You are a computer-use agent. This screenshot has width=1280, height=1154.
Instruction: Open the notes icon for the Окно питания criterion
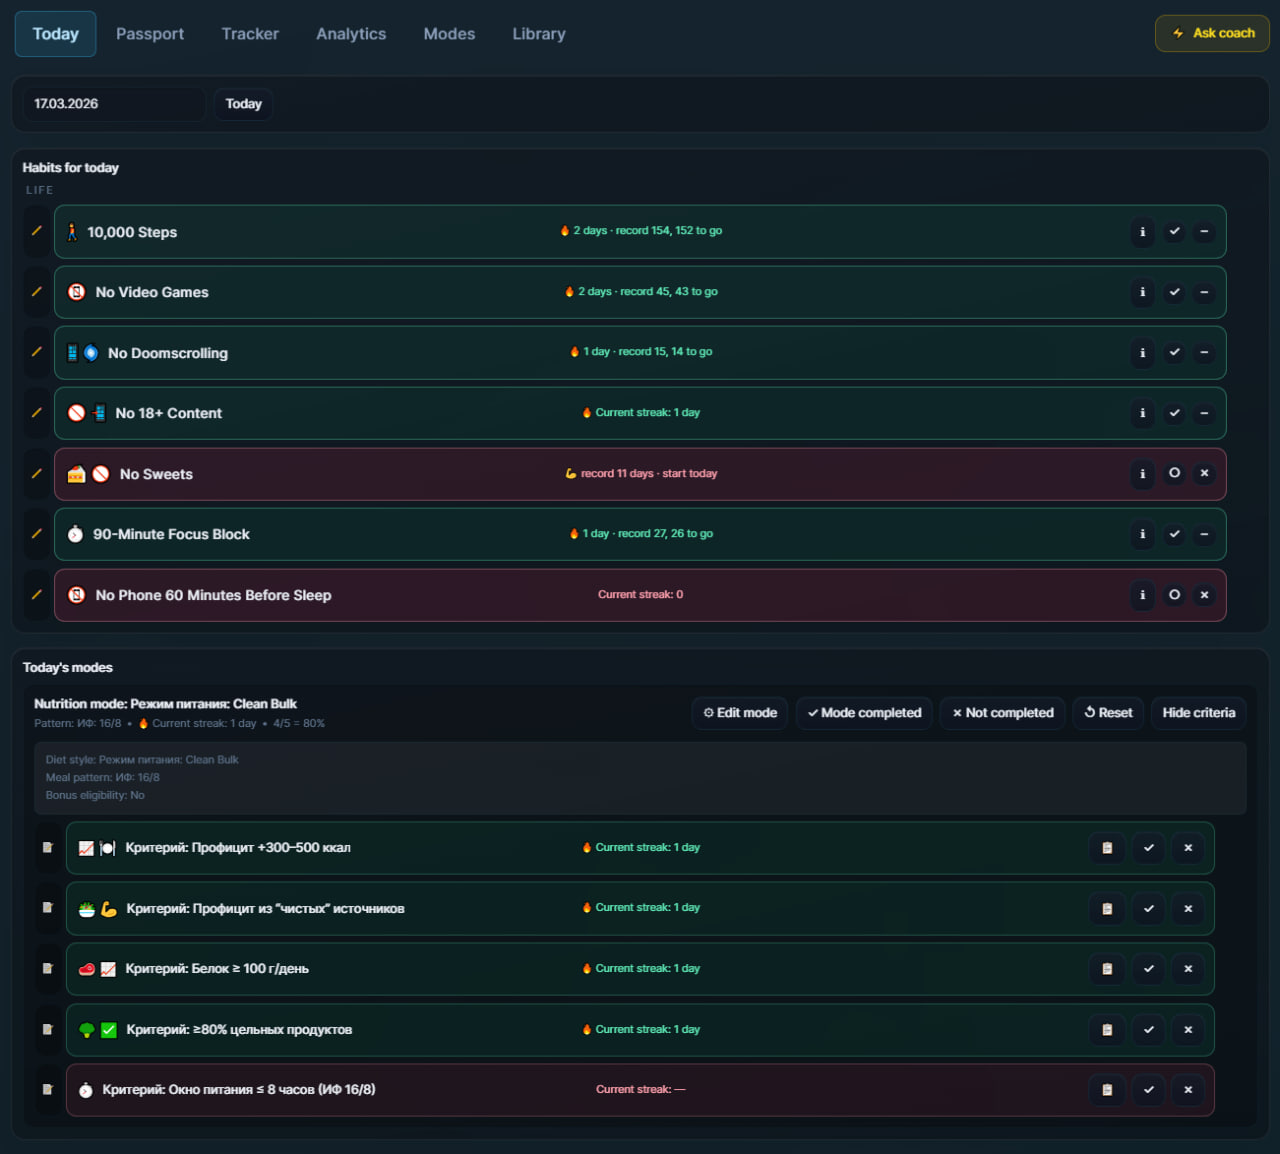click(x=1107, y=1090)
